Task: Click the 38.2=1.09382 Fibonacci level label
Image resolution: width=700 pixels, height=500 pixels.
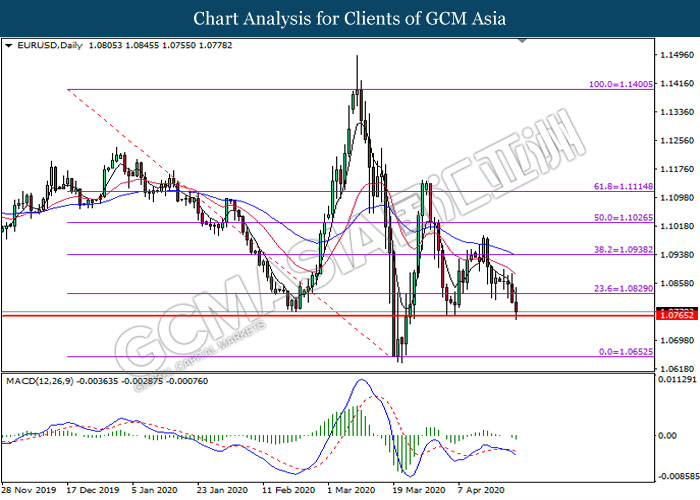Action: click(x=623, y=250)
